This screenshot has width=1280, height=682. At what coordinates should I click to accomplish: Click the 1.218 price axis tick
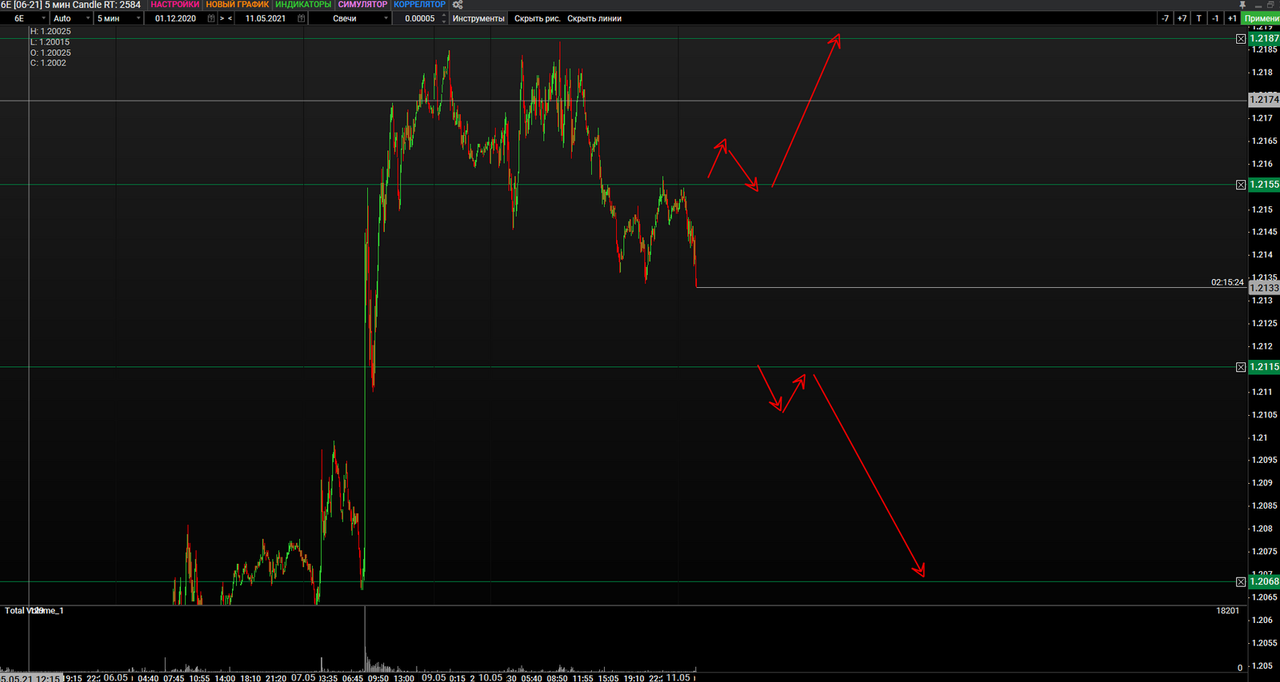coord(1262,73)
